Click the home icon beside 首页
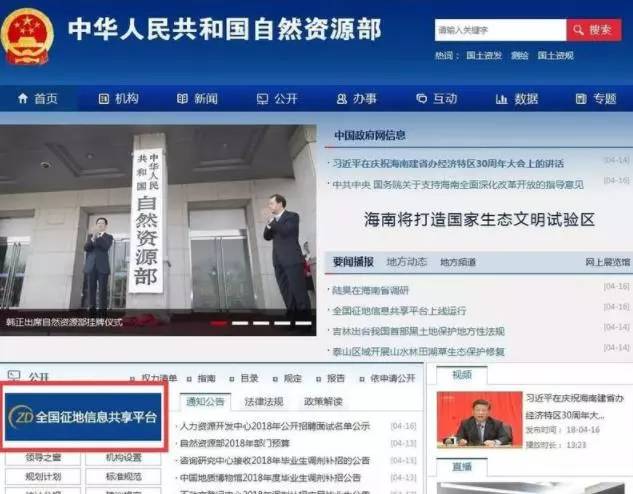 click(23, 98)
